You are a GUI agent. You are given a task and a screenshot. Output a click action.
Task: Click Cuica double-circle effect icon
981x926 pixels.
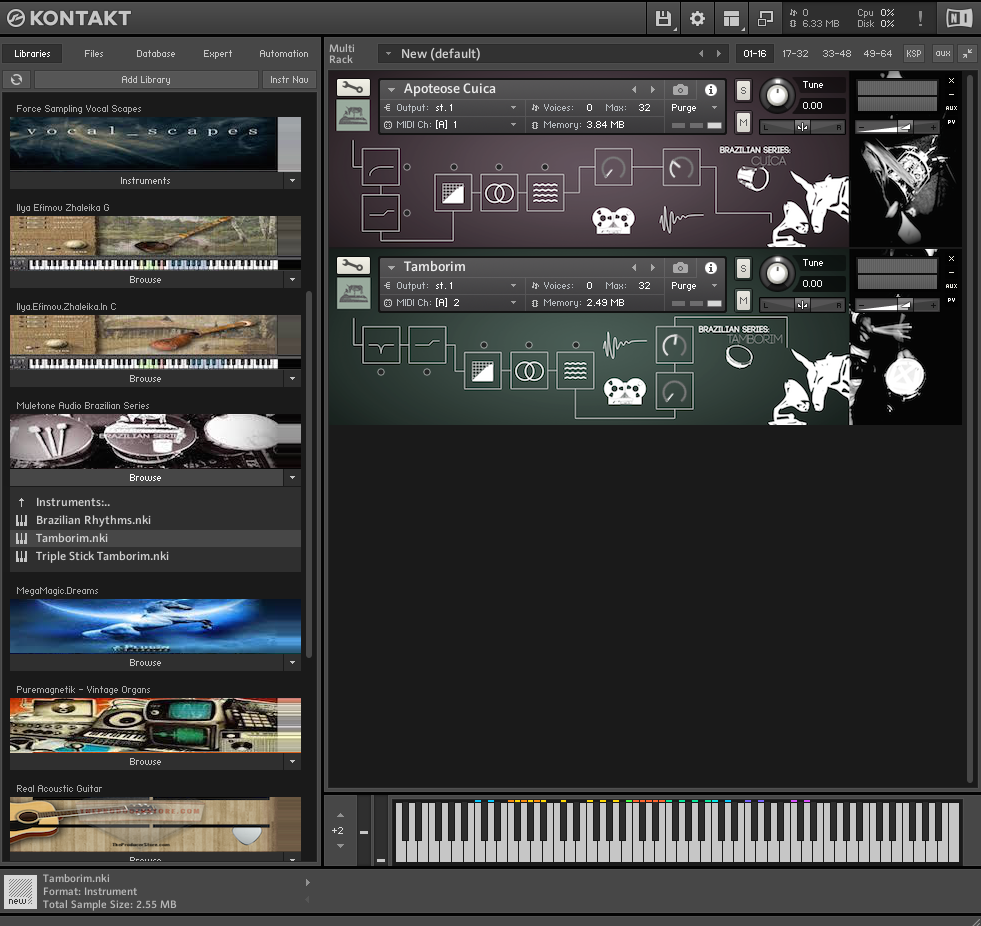point(499,193)
